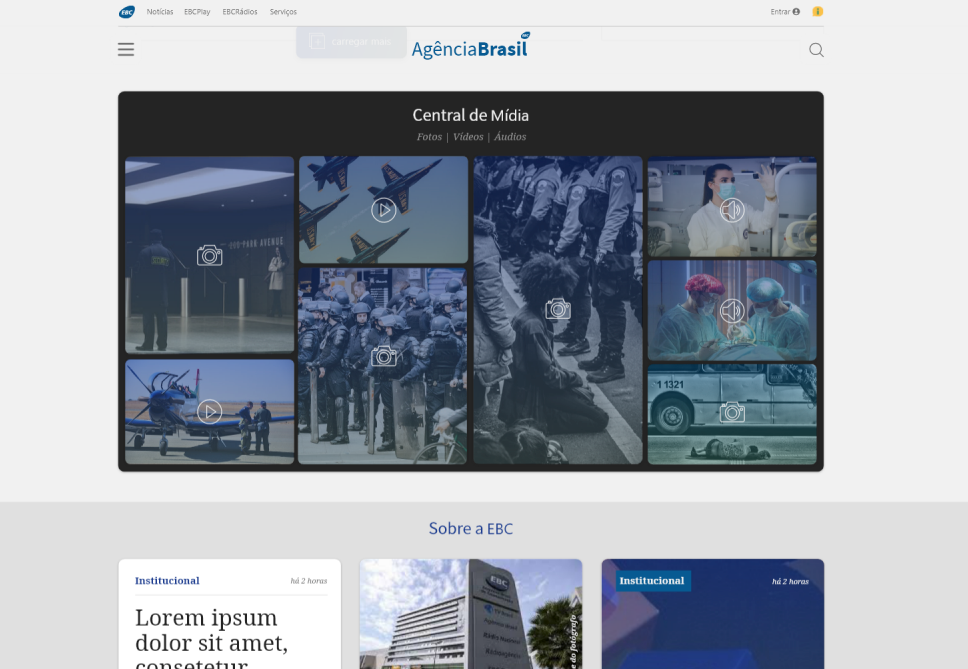
Task: Click camera icon on riot police photo
Action: coord(383,356)
